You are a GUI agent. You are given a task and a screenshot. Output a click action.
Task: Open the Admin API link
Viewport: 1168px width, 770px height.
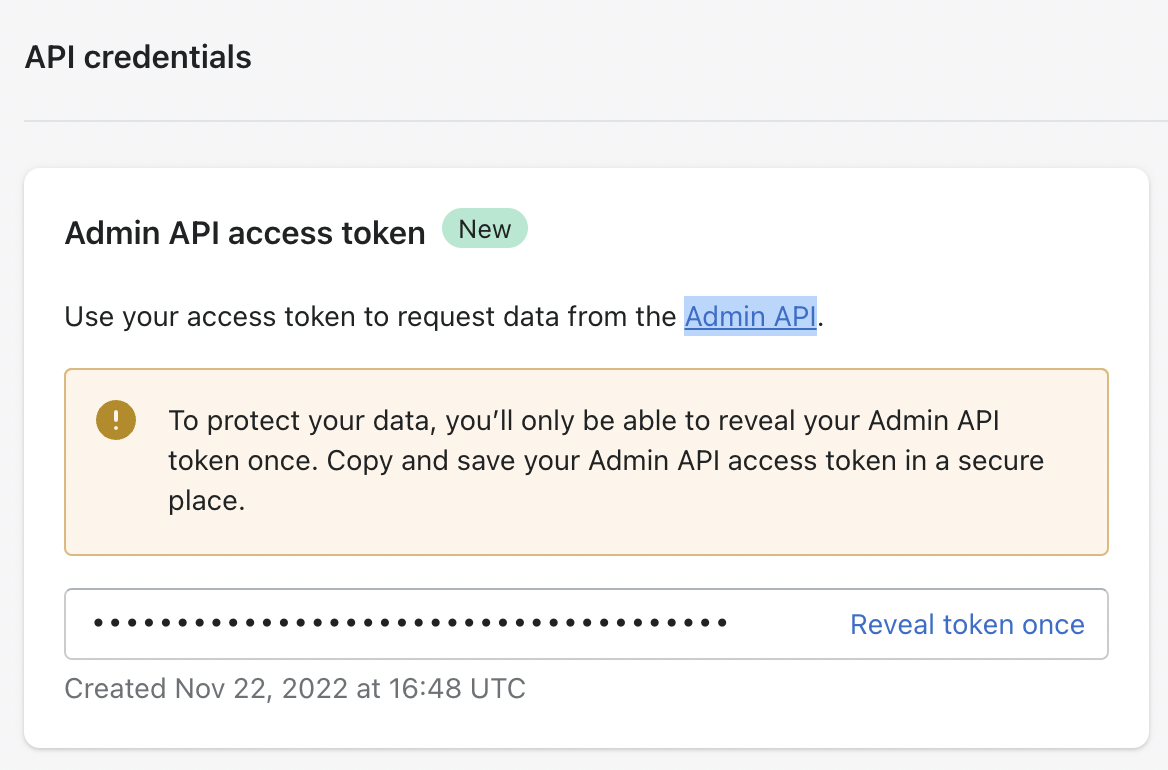750,317
